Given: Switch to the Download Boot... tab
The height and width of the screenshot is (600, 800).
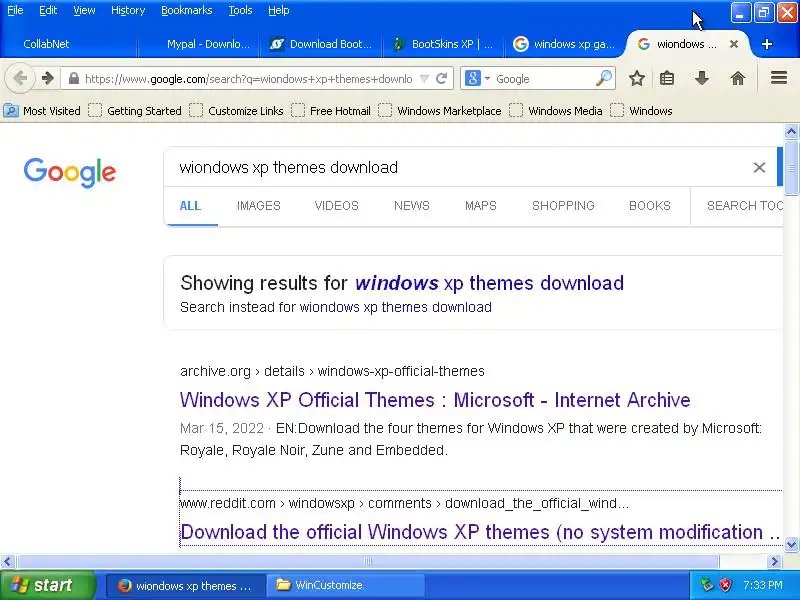Looking at the screenshot, I should point(321,44).
